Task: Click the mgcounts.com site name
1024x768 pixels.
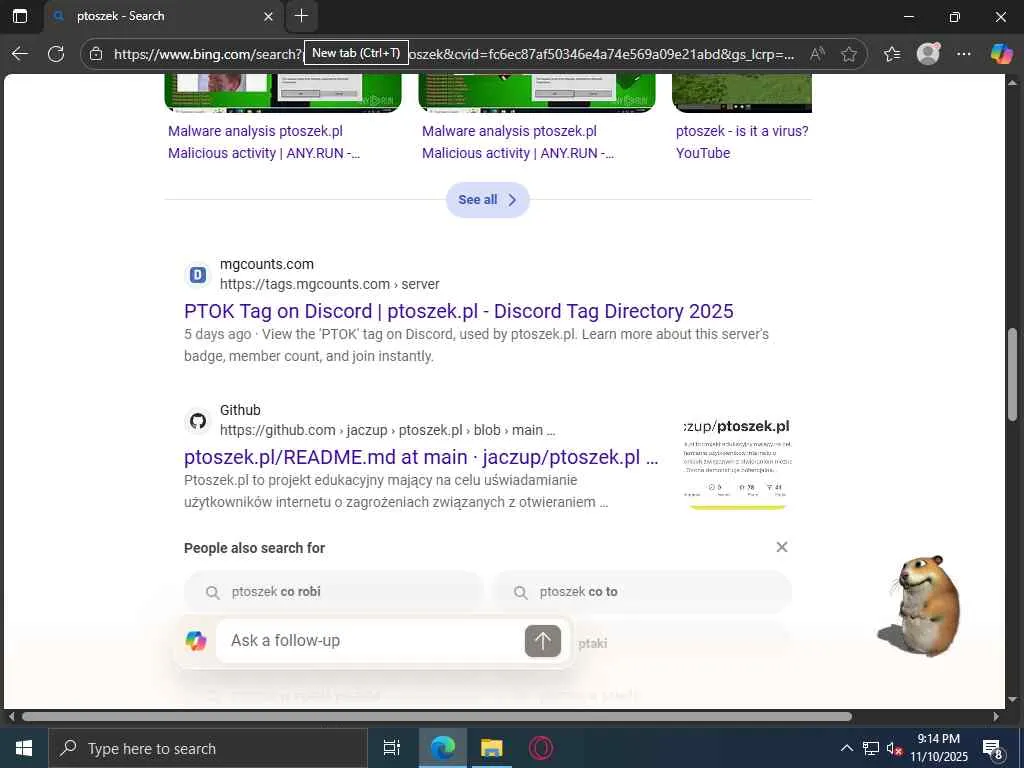Action: pos(266,264)
